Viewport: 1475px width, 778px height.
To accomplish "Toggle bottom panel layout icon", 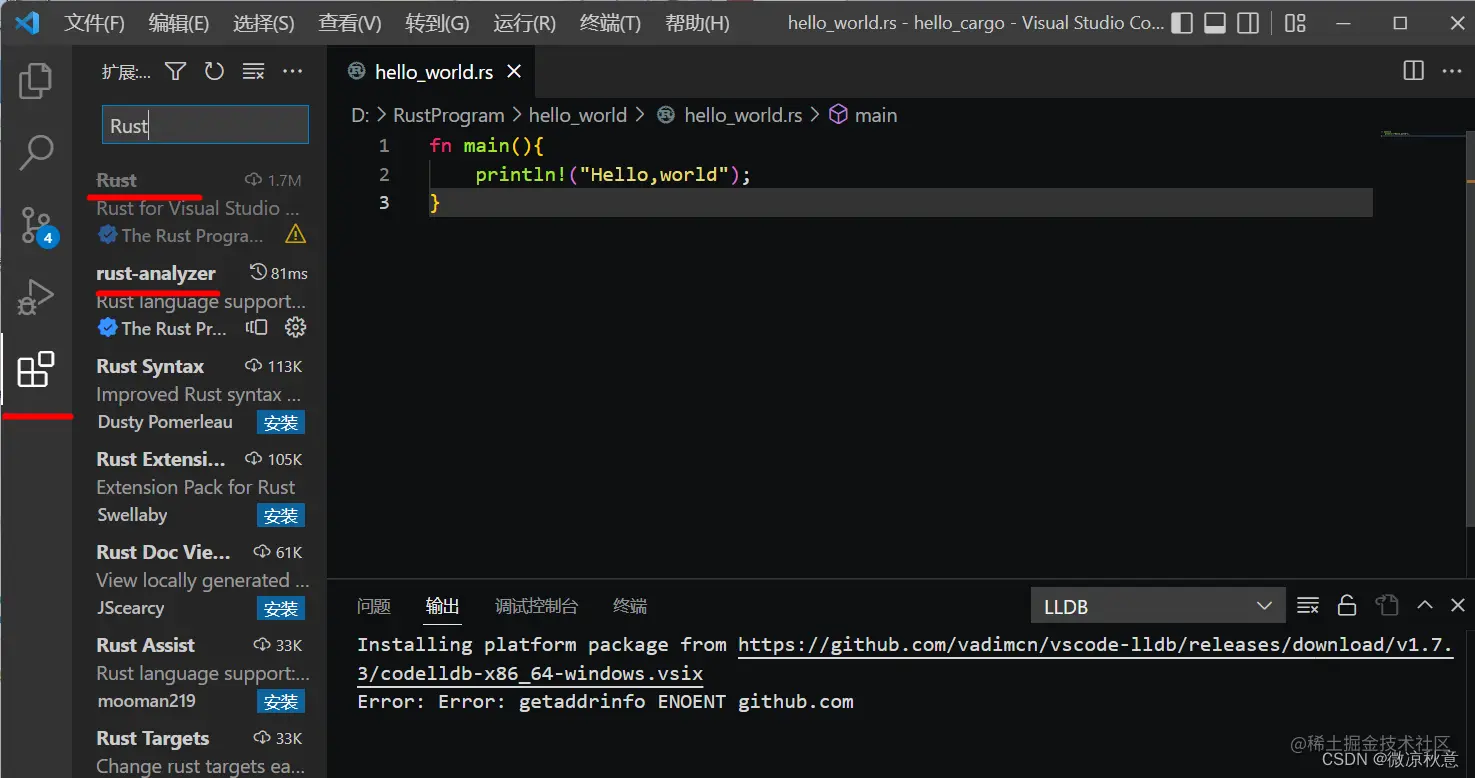I will (1215, 23).
